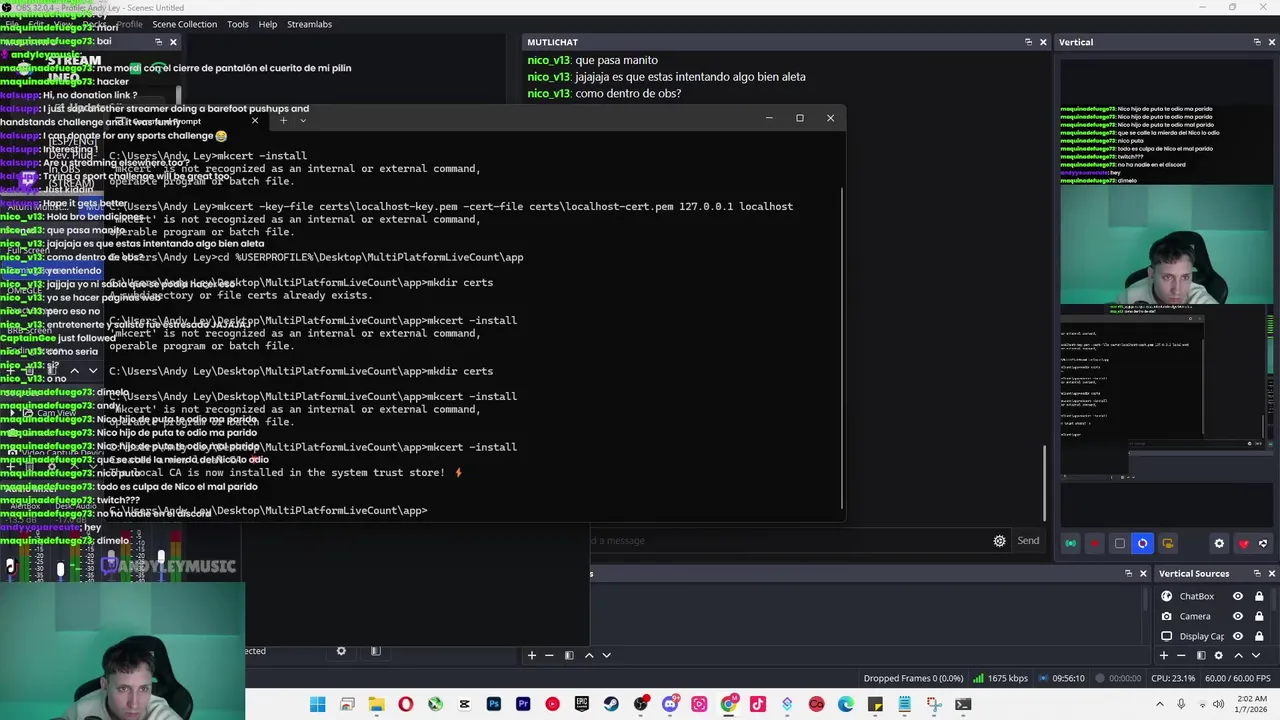Open Steam from the taskbar
The image size is (1280, 720).
(611, 705)
